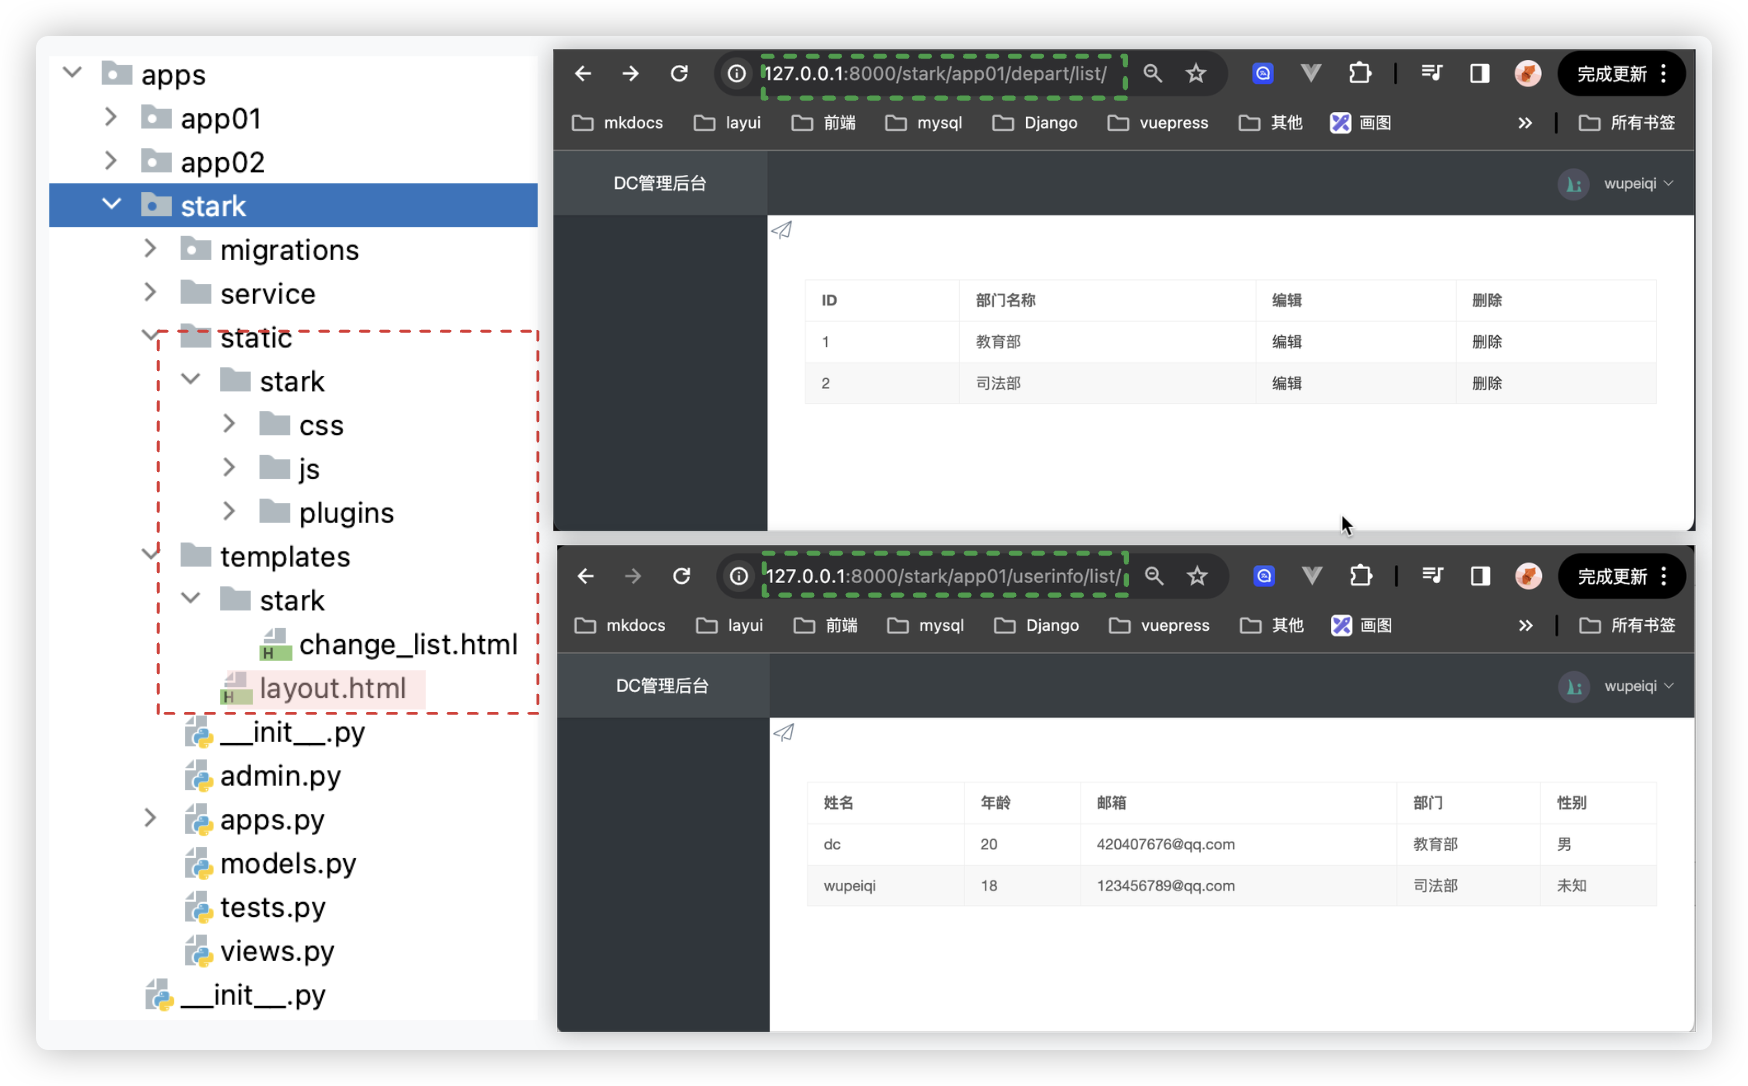Open the mysql bookmark folder in bottom browser
Viewport: 1748px width, 1086px height.
926,626
